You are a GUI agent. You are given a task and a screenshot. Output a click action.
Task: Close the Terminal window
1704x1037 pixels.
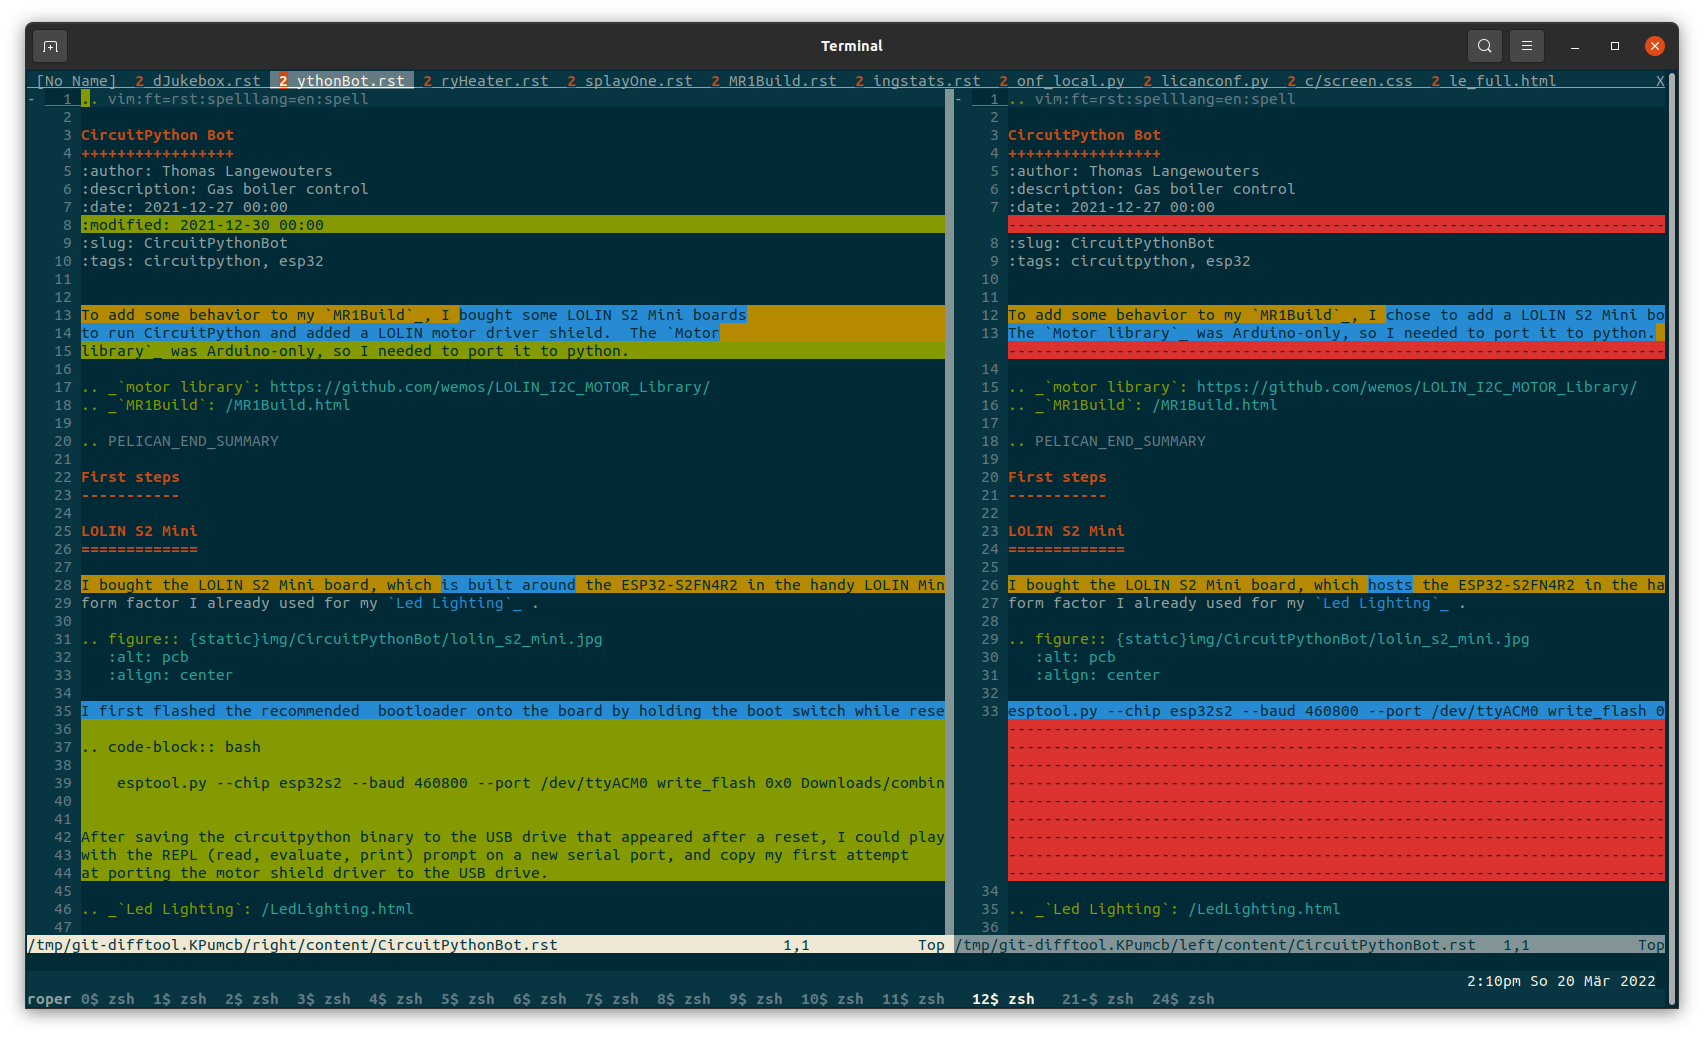(x=1655, y=46)
